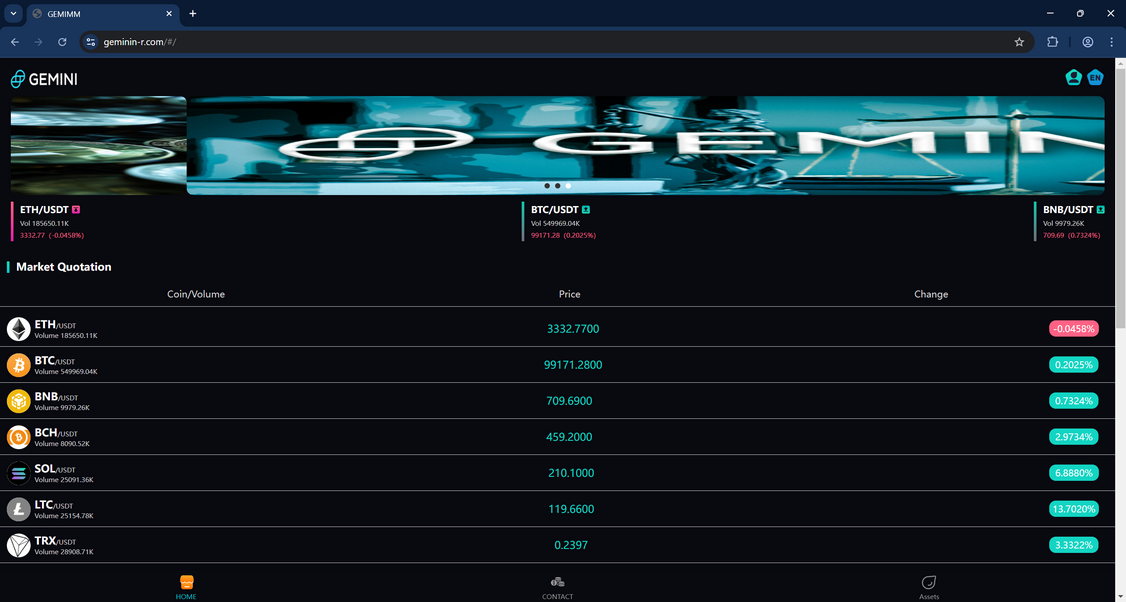Click the BNB price 709.6900
The height and width of the screenshot is (602, 1126).
coord(569,401)
